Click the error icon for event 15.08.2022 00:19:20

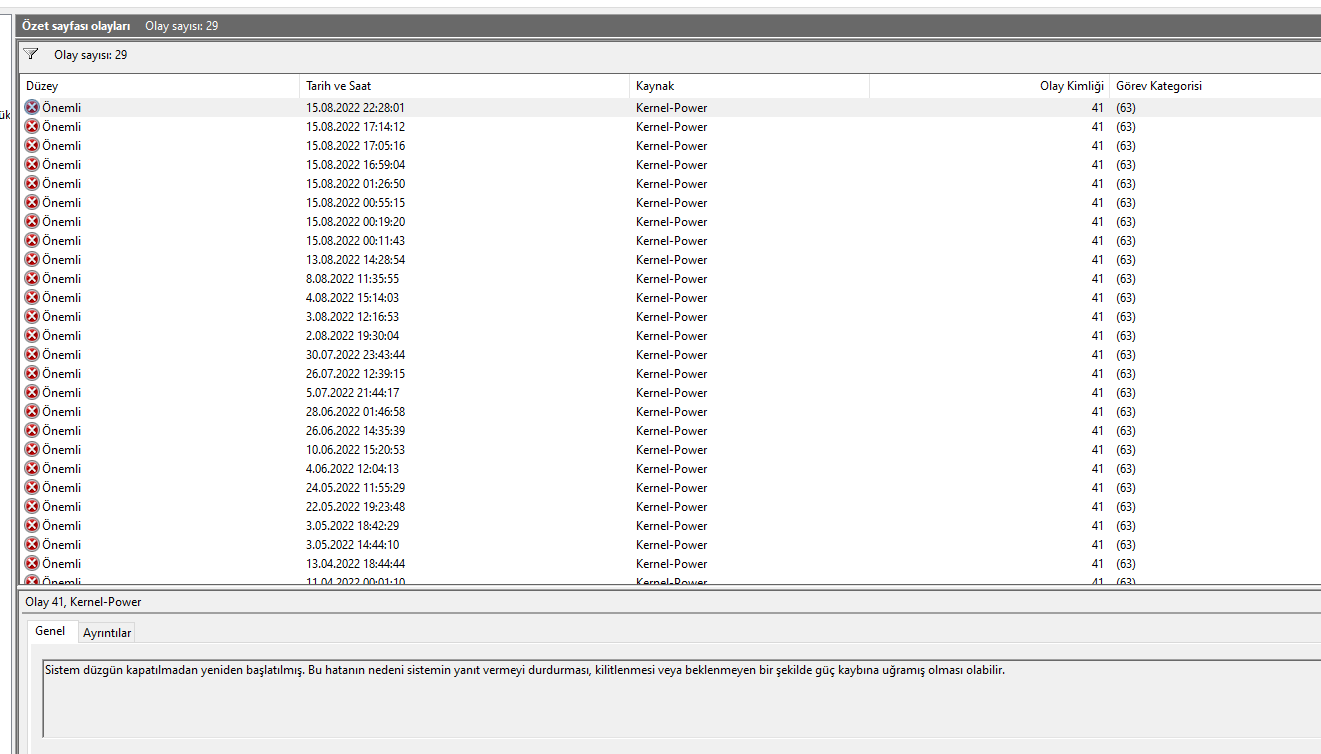click(x=32, y=221)
